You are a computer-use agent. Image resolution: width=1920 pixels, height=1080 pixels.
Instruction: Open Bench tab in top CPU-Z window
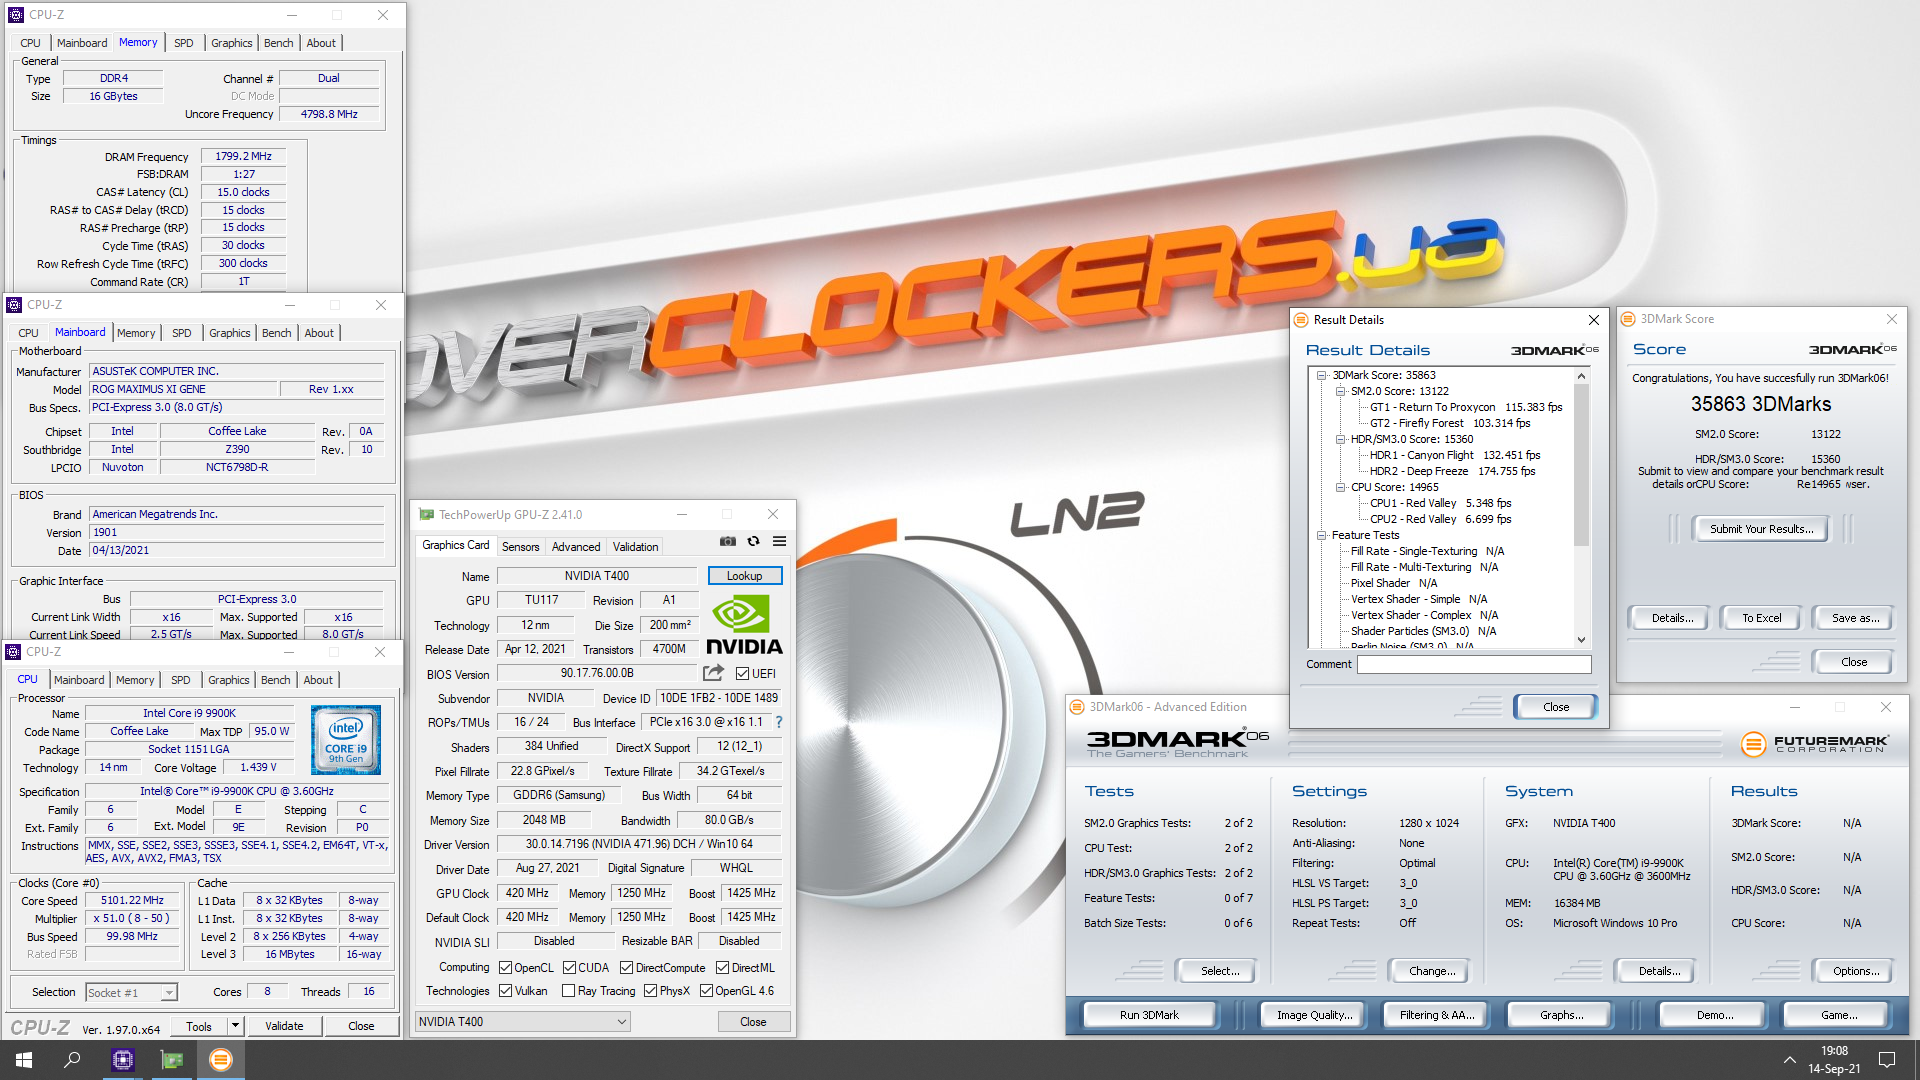[278, 43]
